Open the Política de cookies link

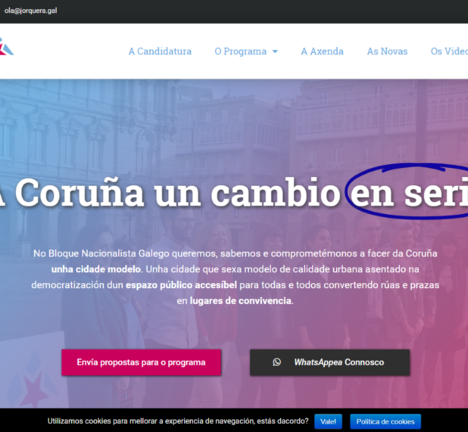click(x=385, y=422)
